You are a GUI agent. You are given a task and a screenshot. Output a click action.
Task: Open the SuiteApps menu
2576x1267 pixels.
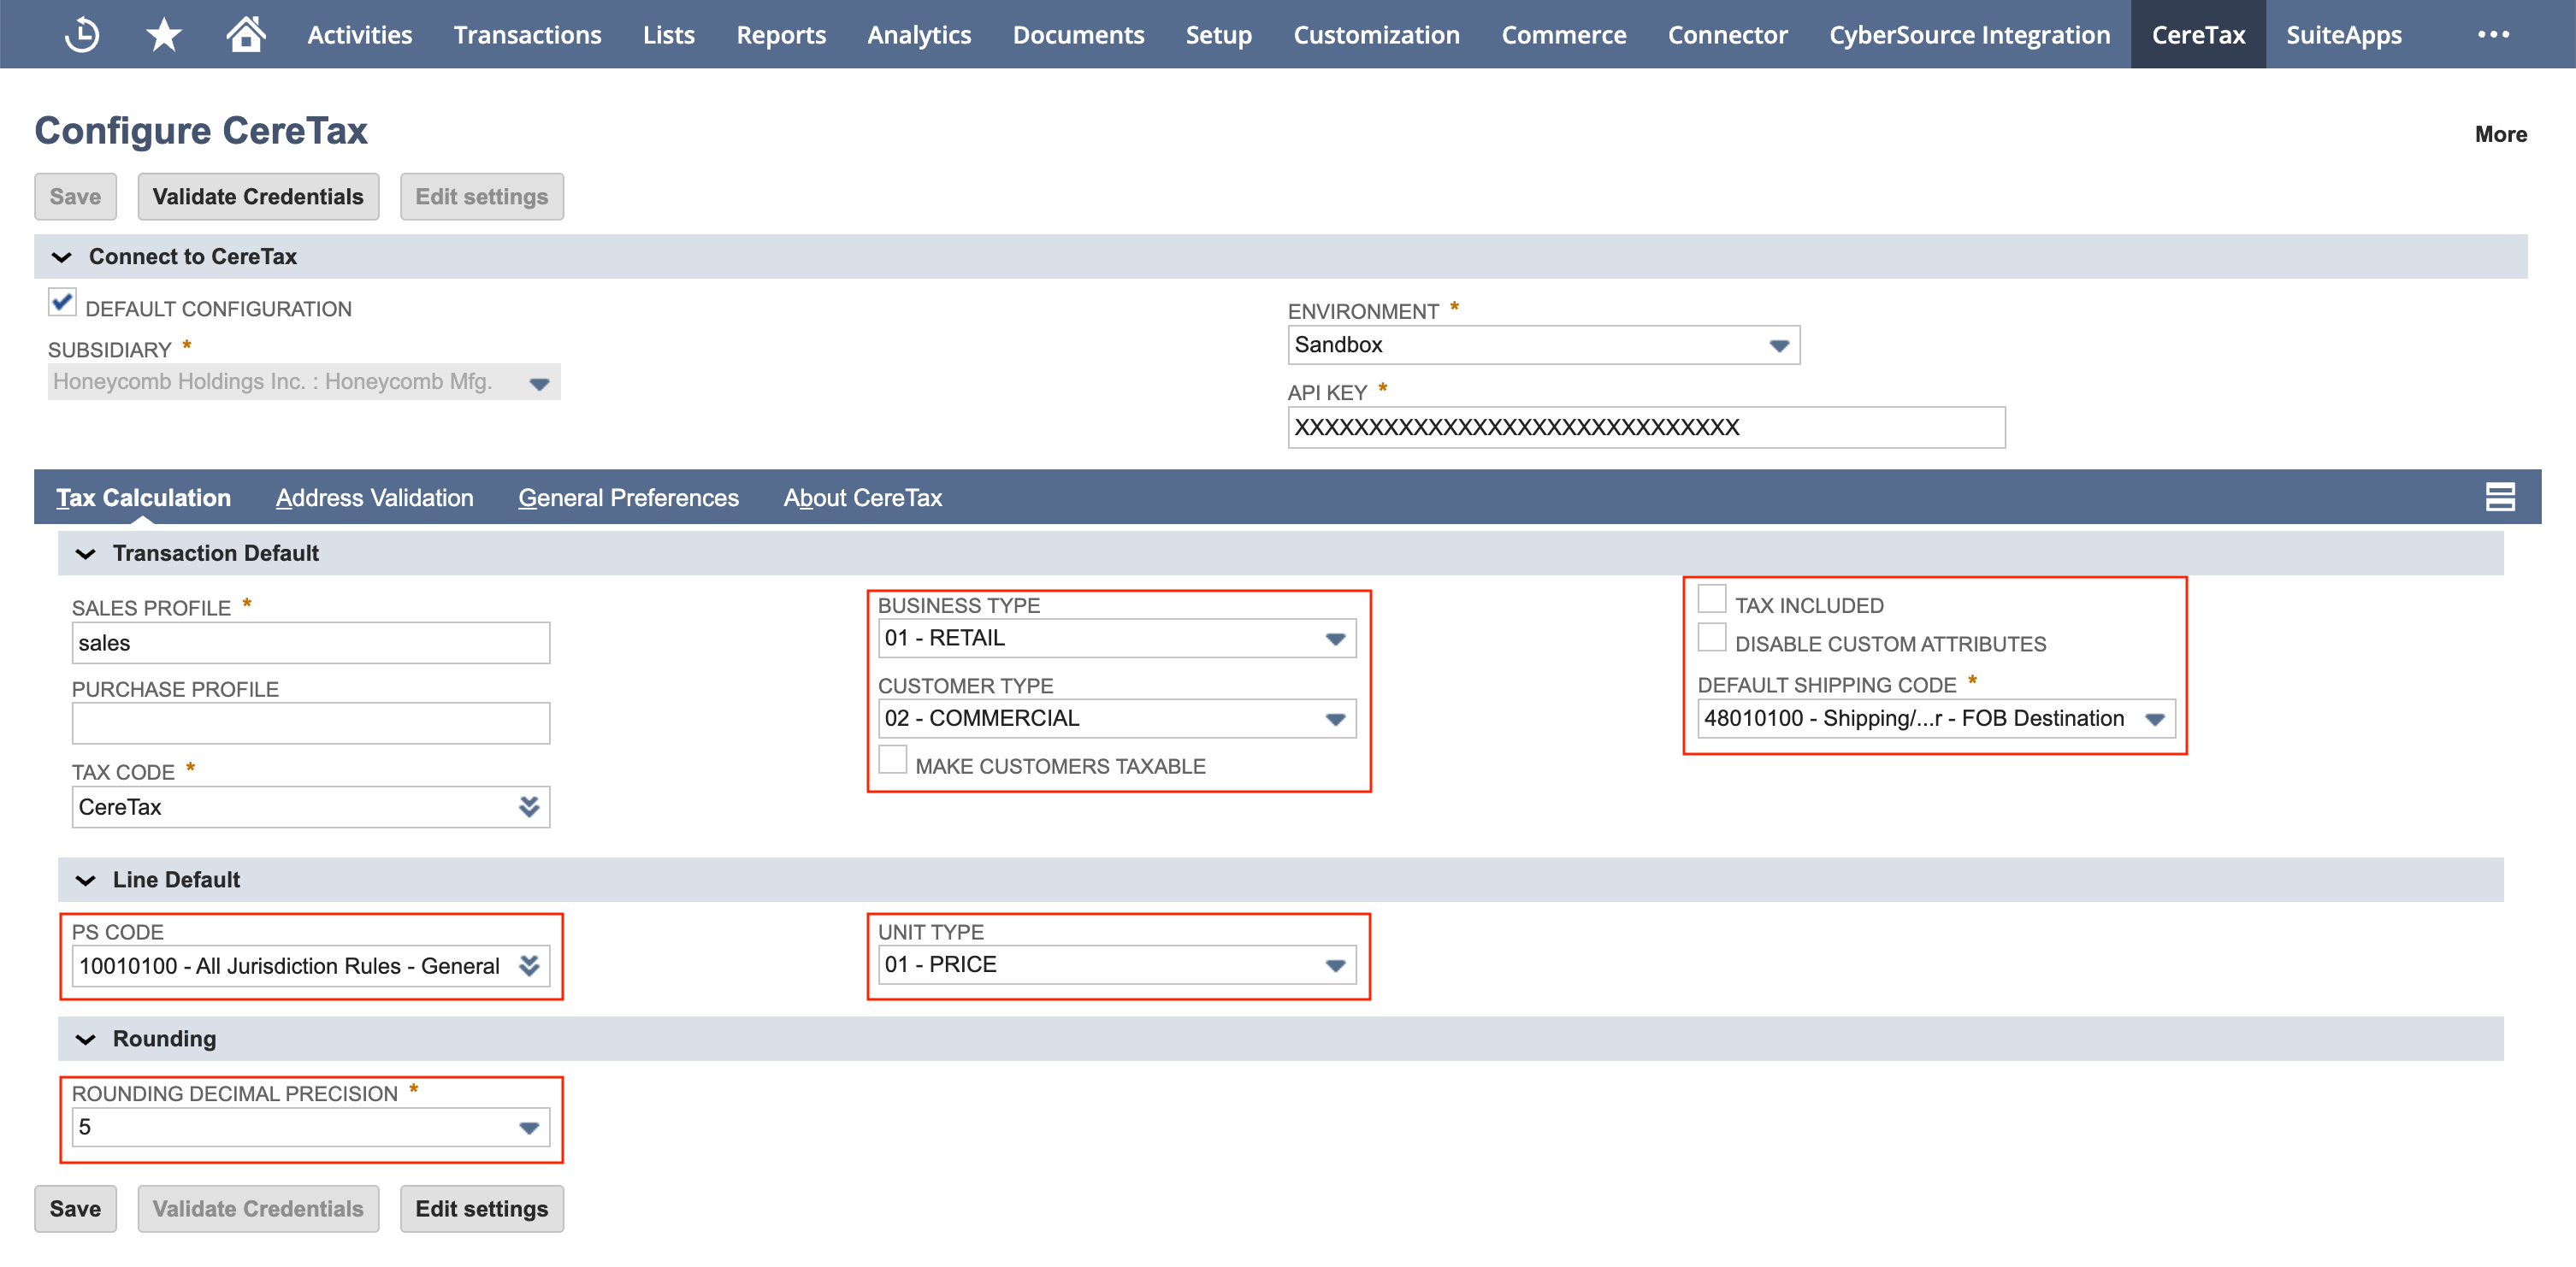(x=2343, y=34)
